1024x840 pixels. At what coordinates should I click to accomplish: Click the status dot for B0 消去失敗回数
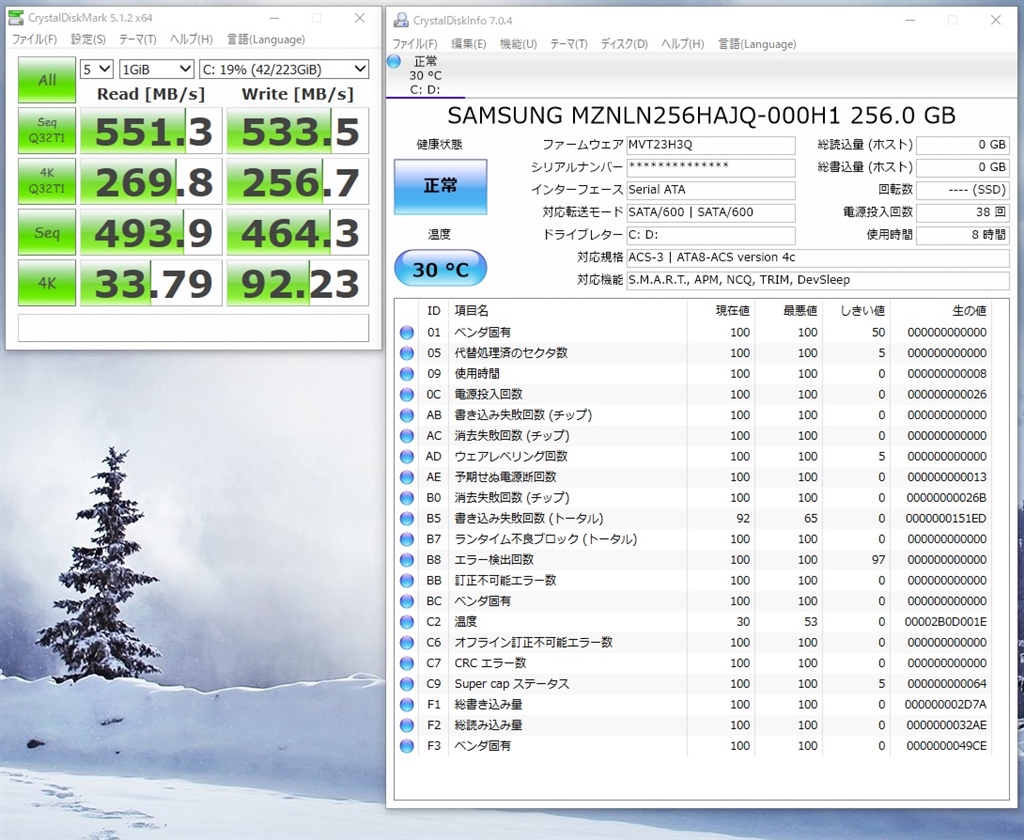click(x=407, y=498)
